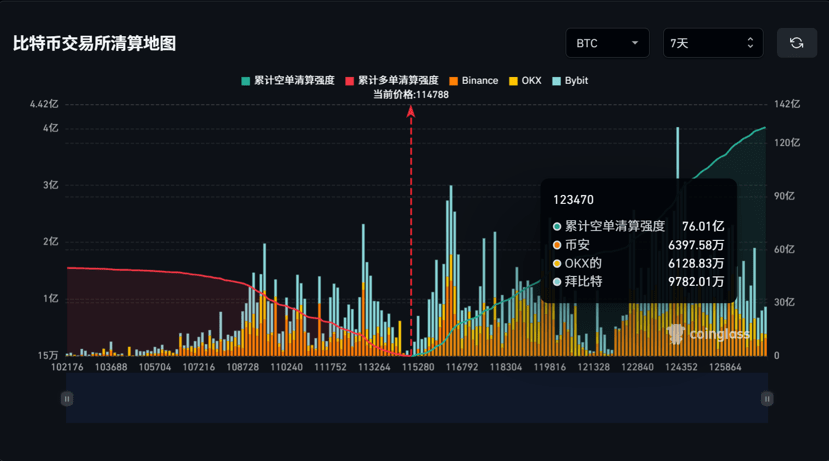Click tooltip value 76.01亿
Image resolution: width=829 pixels, height=461 pixels.
[x=703, y=226]
